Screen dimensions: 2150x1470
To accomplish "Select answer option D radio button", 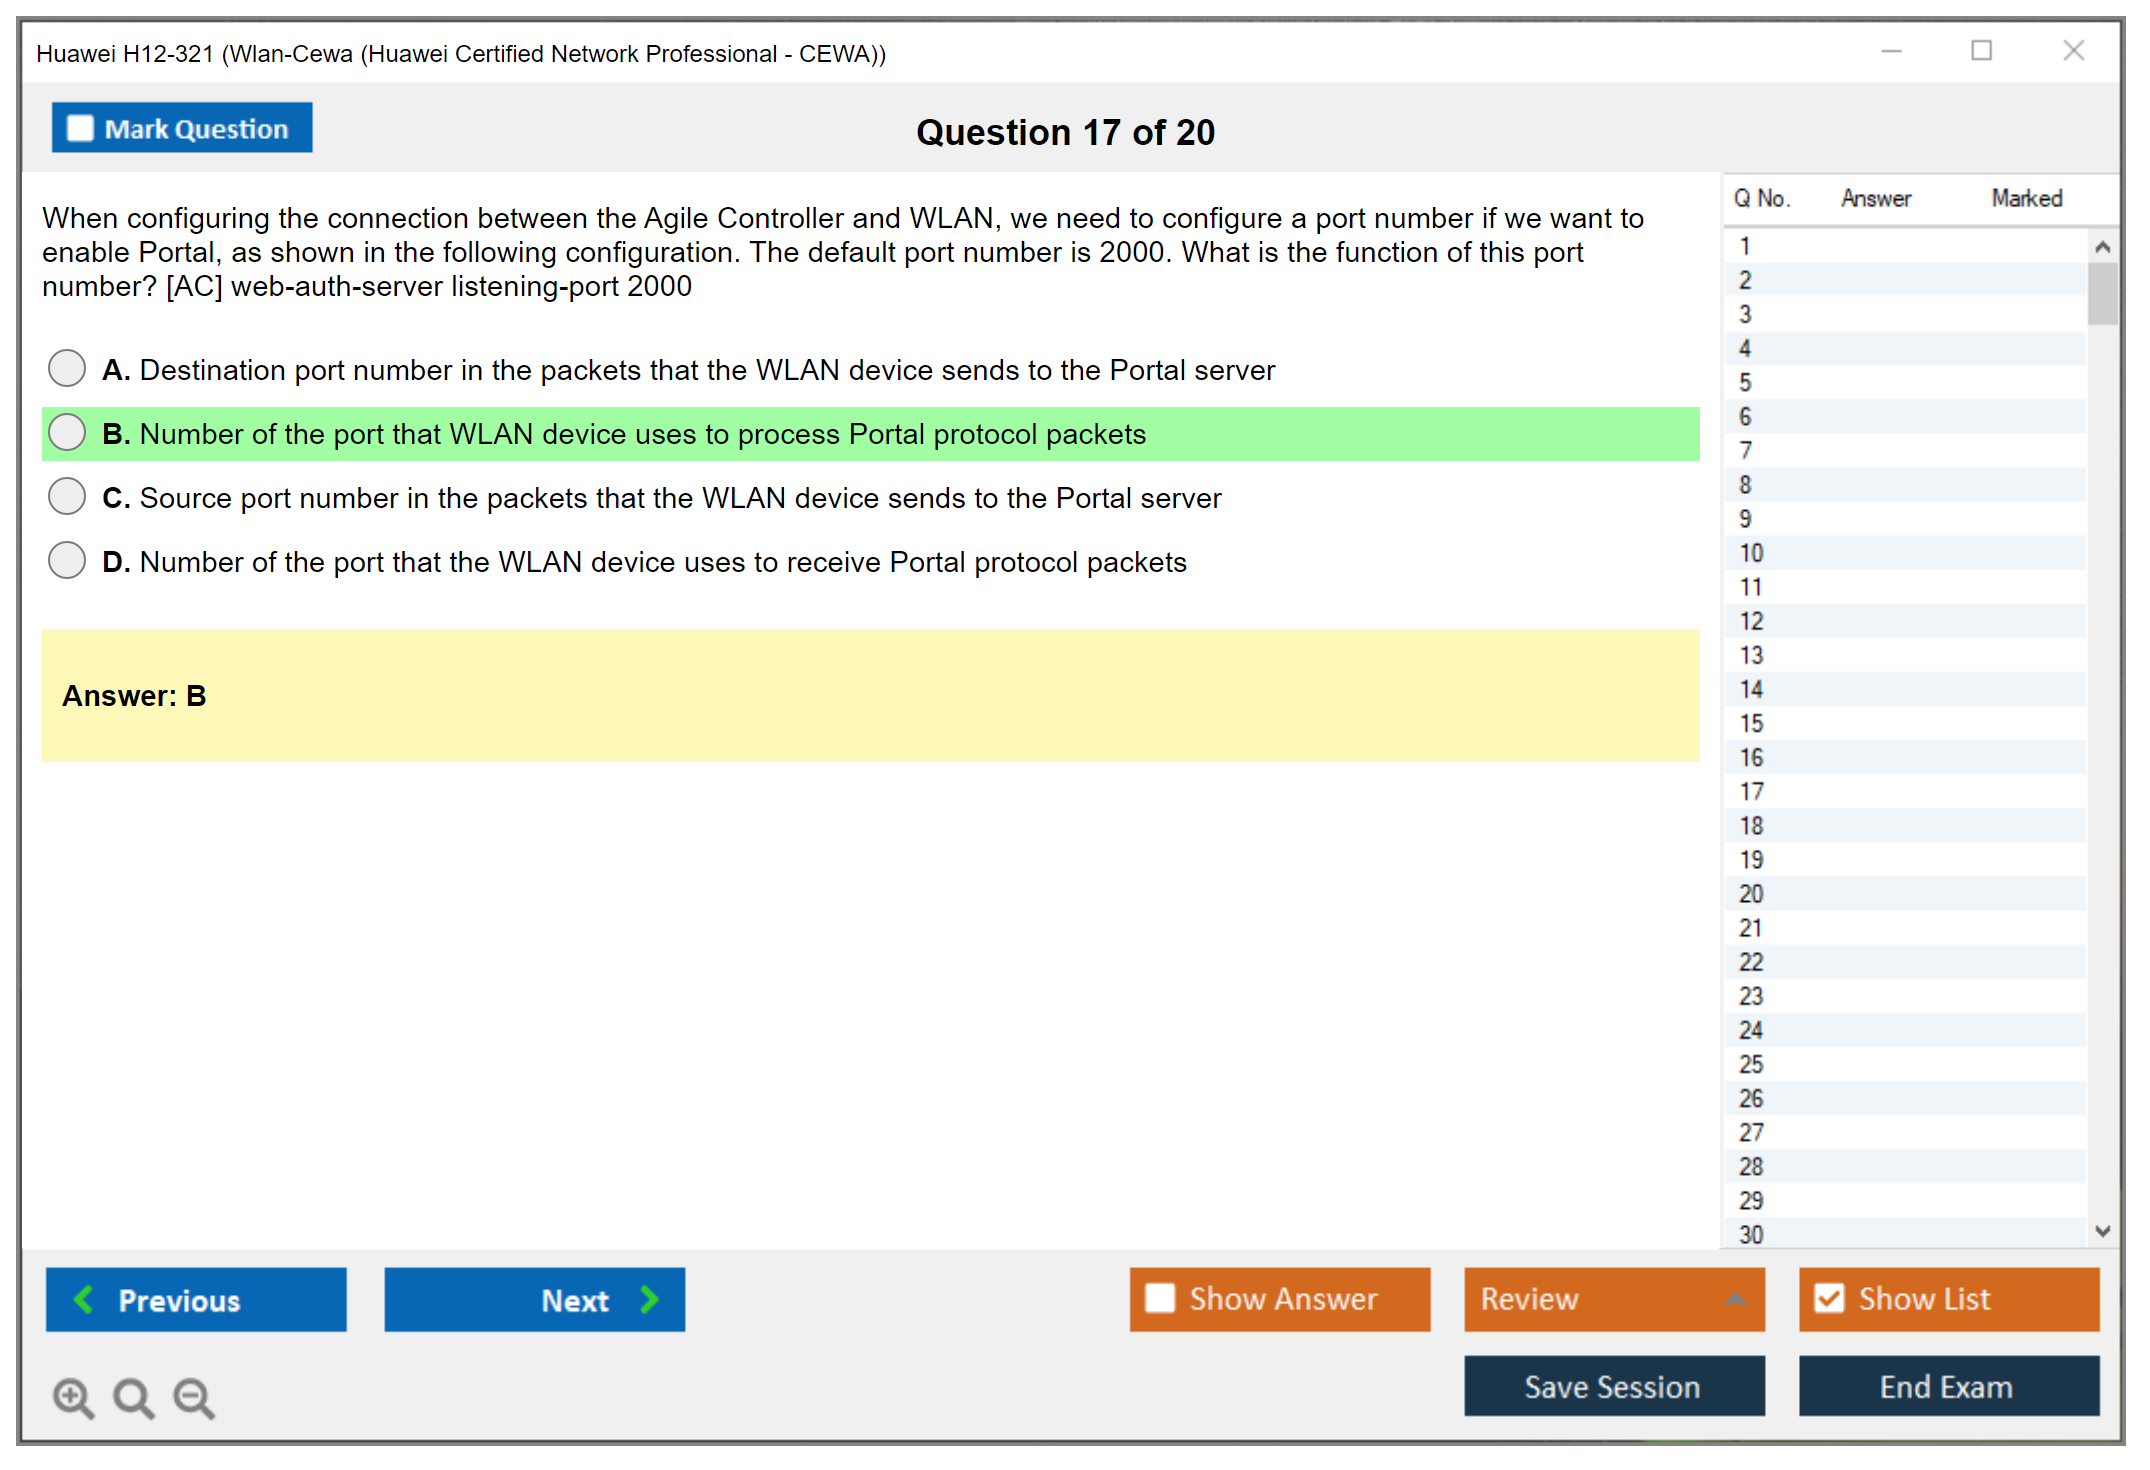I will point(67,560).
